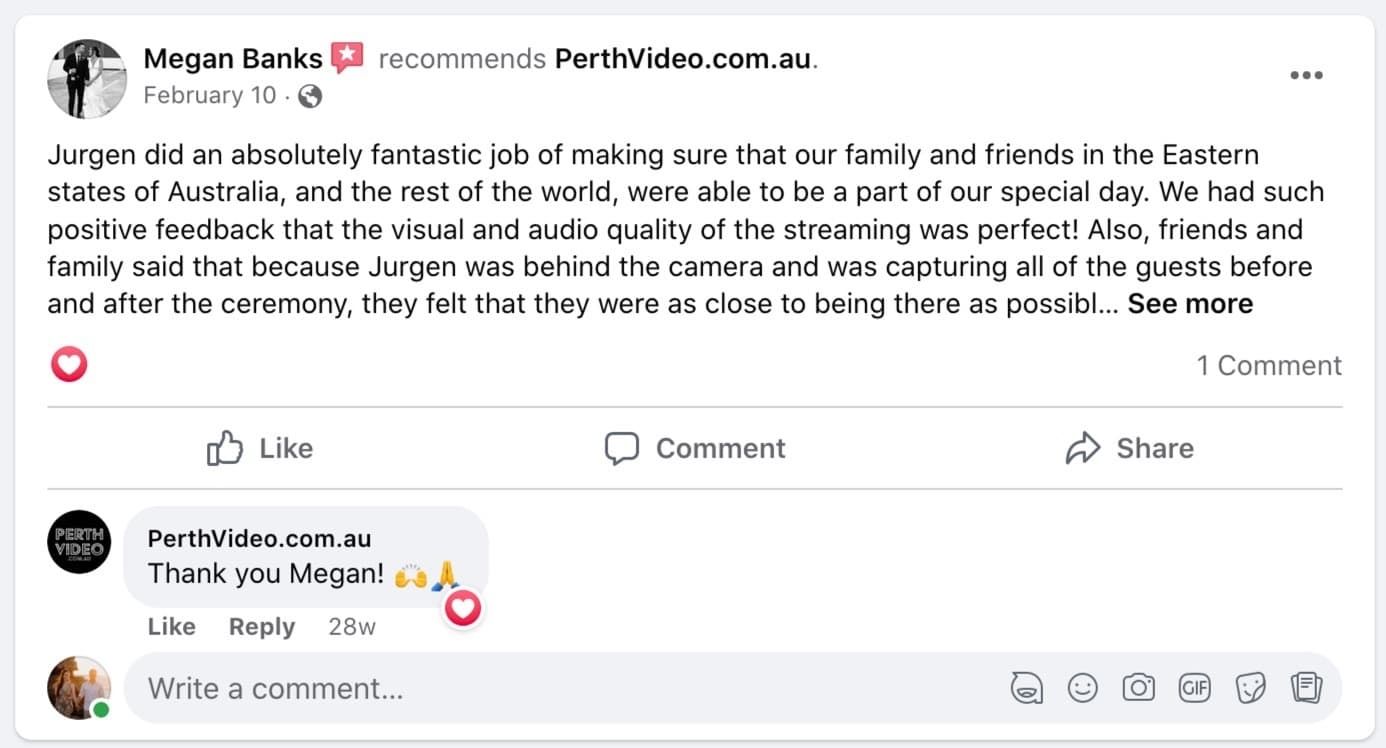View the heart reaction on the post
The width and height of the screenshot is (1386, 748).
pos(69,365)
